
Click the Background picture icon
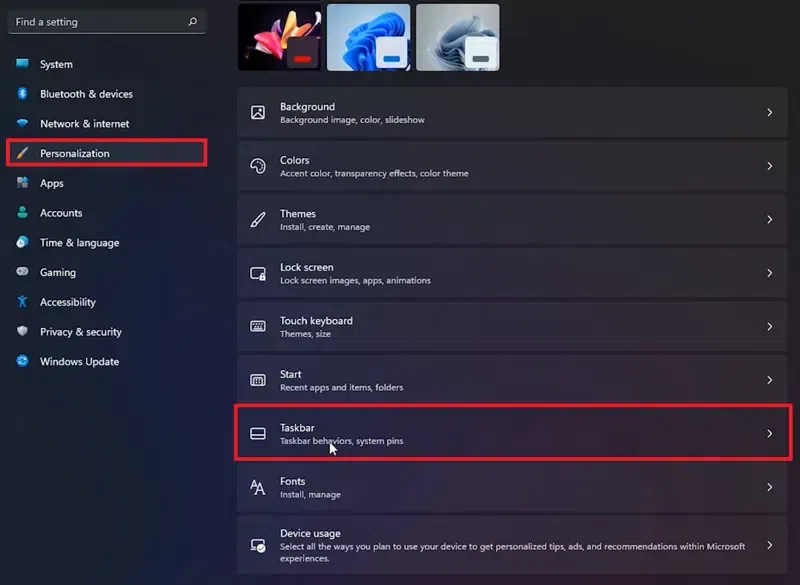[x=258, y=112]
